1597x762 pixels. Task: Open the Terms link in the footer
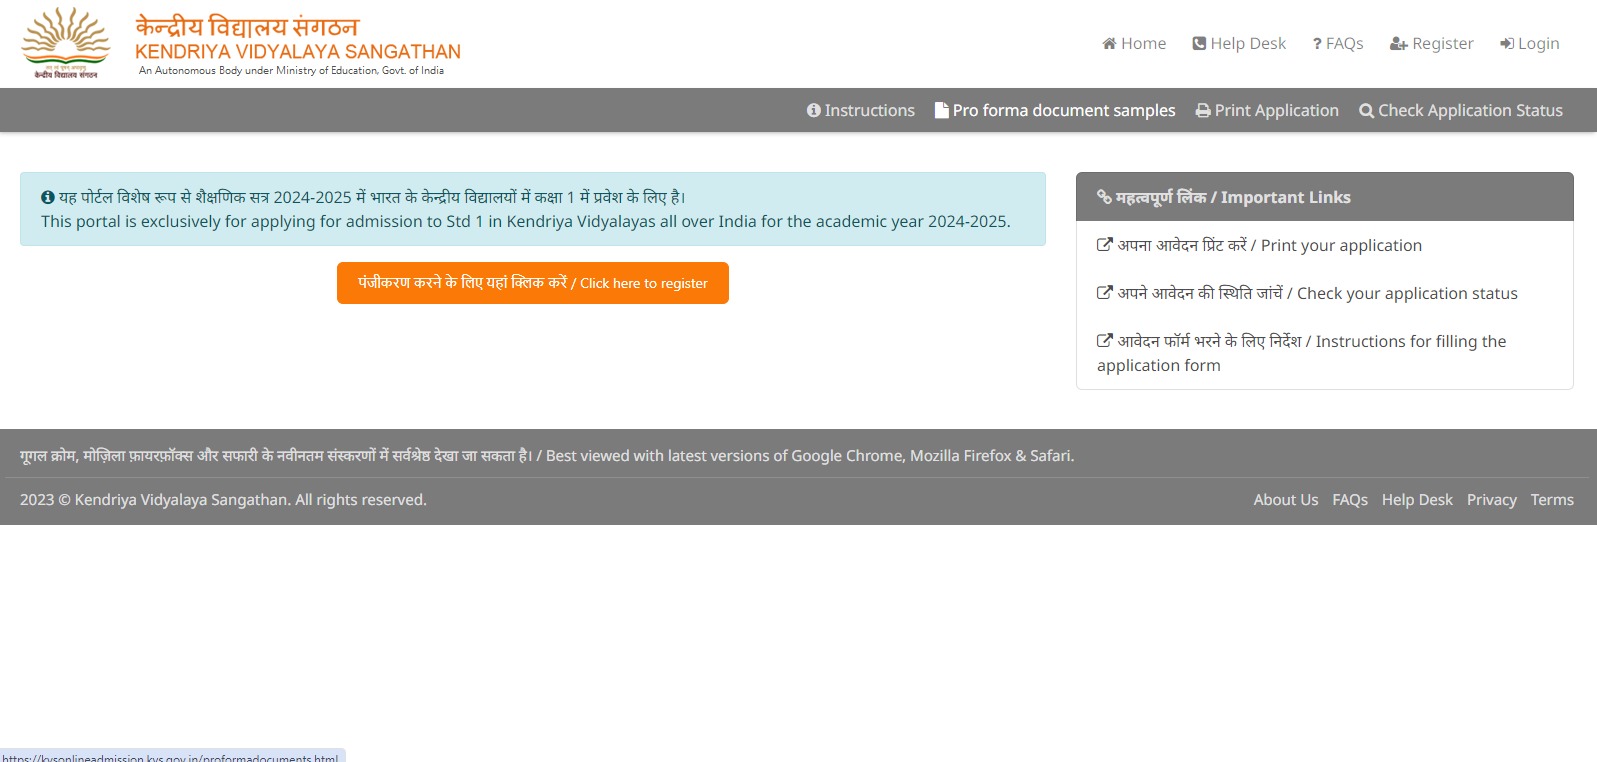click(x=1552, y=500)
